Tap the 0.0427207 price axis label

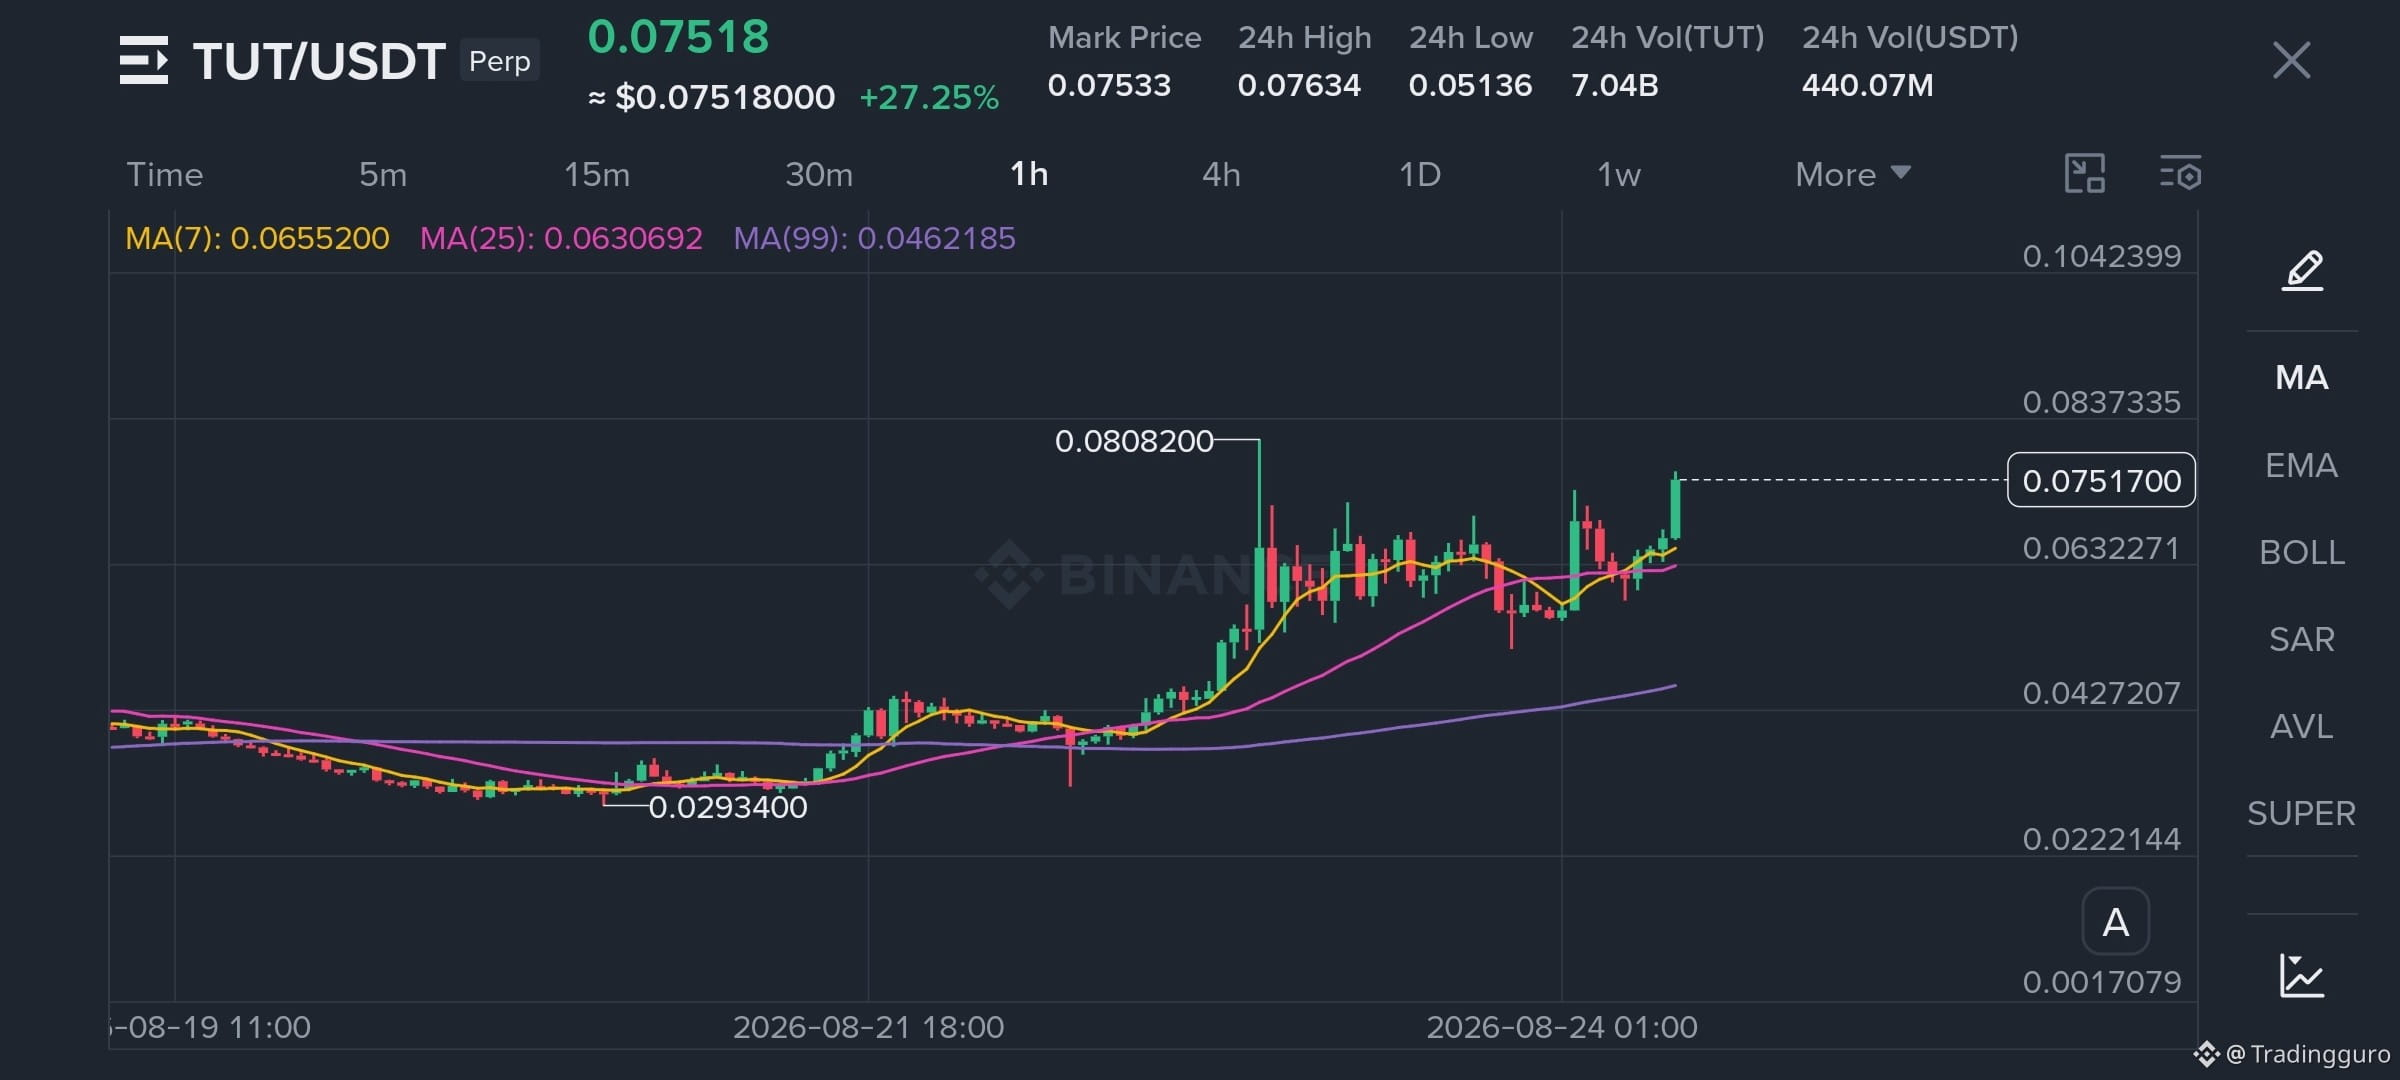tap(2101, 693)
